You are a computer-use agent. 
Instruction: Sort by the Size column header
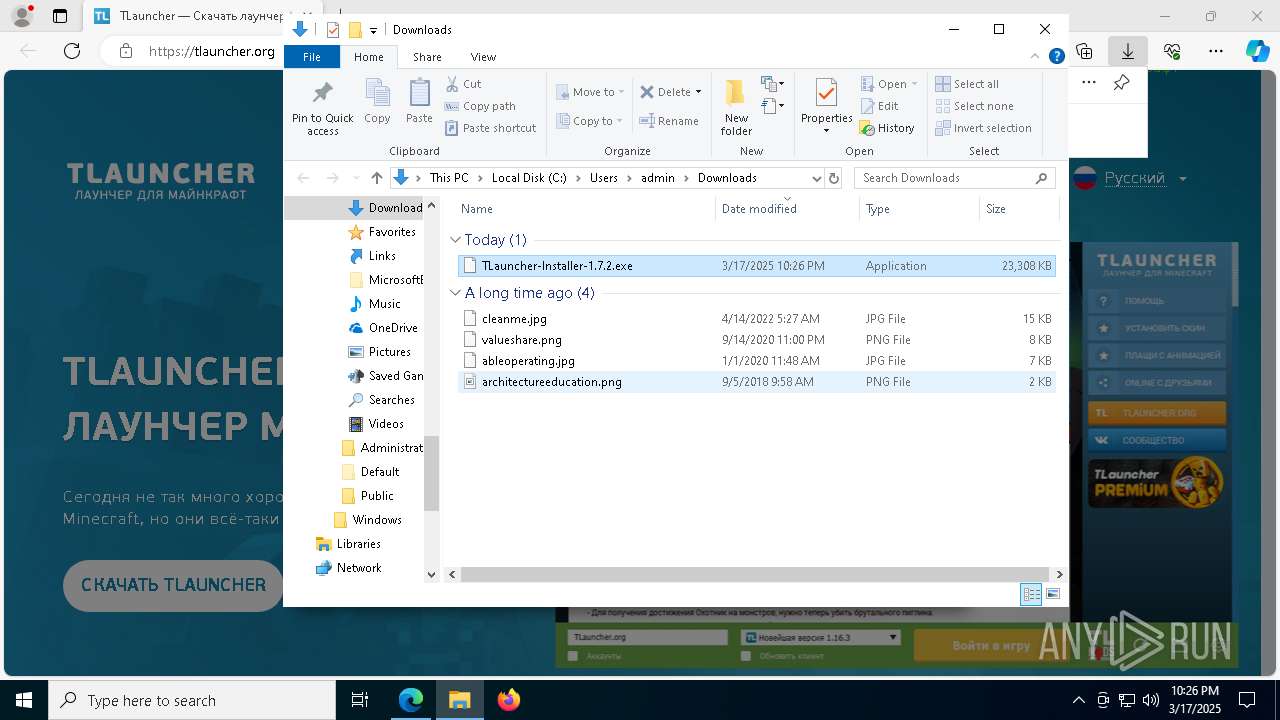click(1018, 209)
